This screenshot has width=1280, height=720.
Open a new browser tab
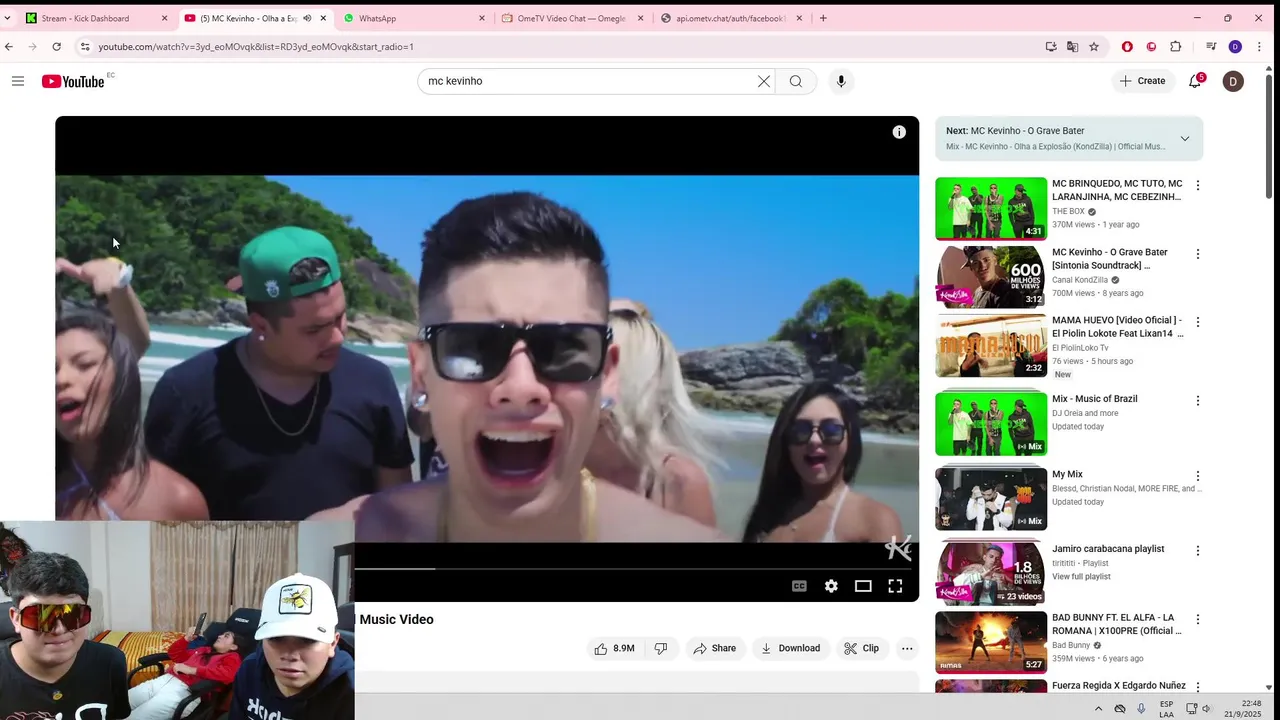pyautogui.click(x=823, y=18)
